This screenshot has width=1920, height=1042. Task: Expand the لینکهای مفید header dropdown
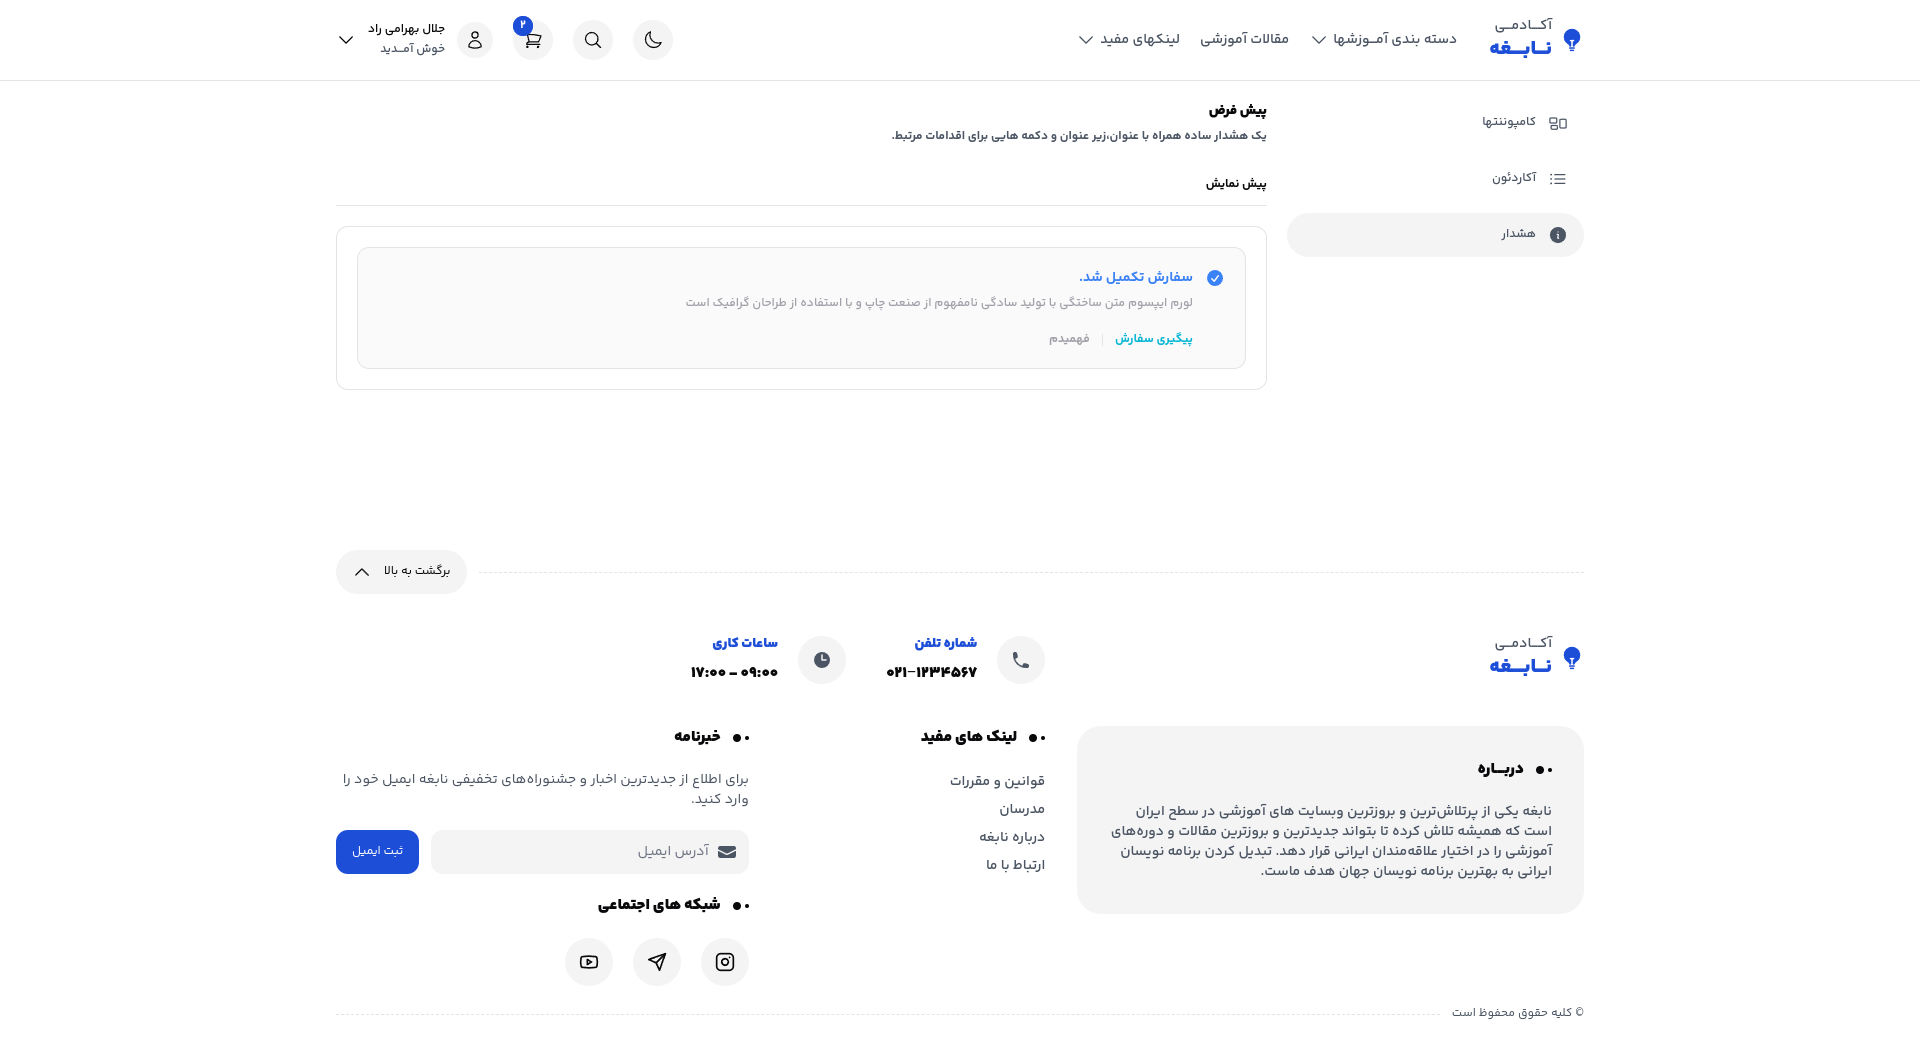pos(1129,40)
